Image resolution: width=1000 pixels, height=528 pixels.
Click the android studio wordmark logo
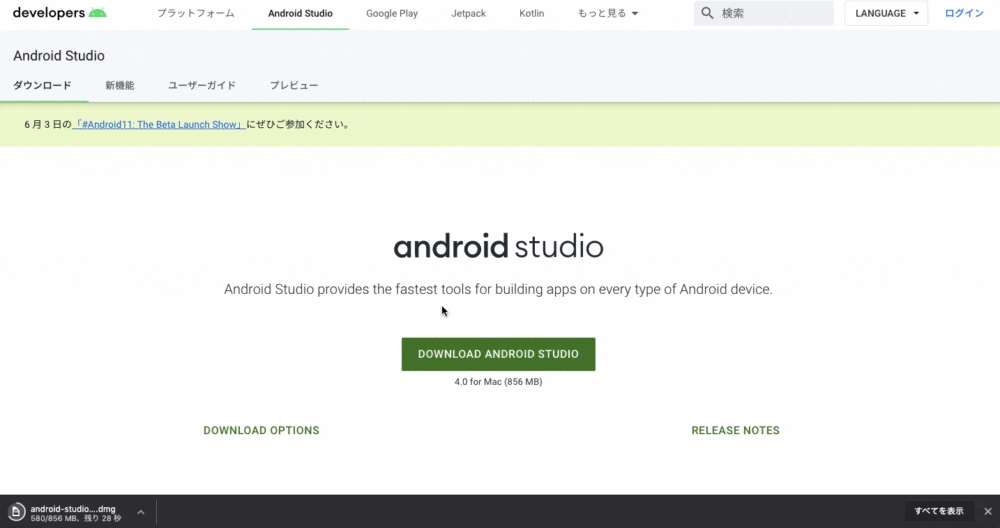pyautogui.click(x=498, y=247)
